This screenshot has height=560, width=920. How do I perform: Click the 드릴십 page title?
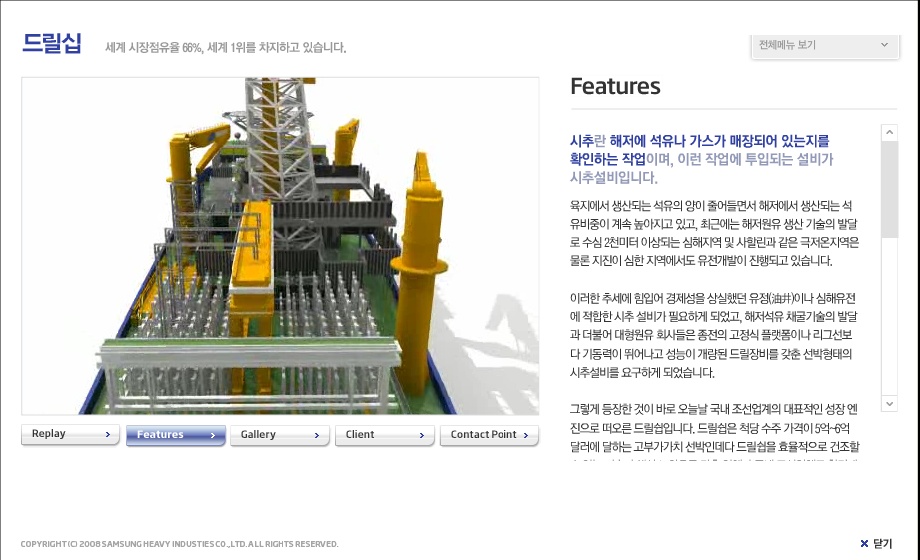click(x=52, y=43)
